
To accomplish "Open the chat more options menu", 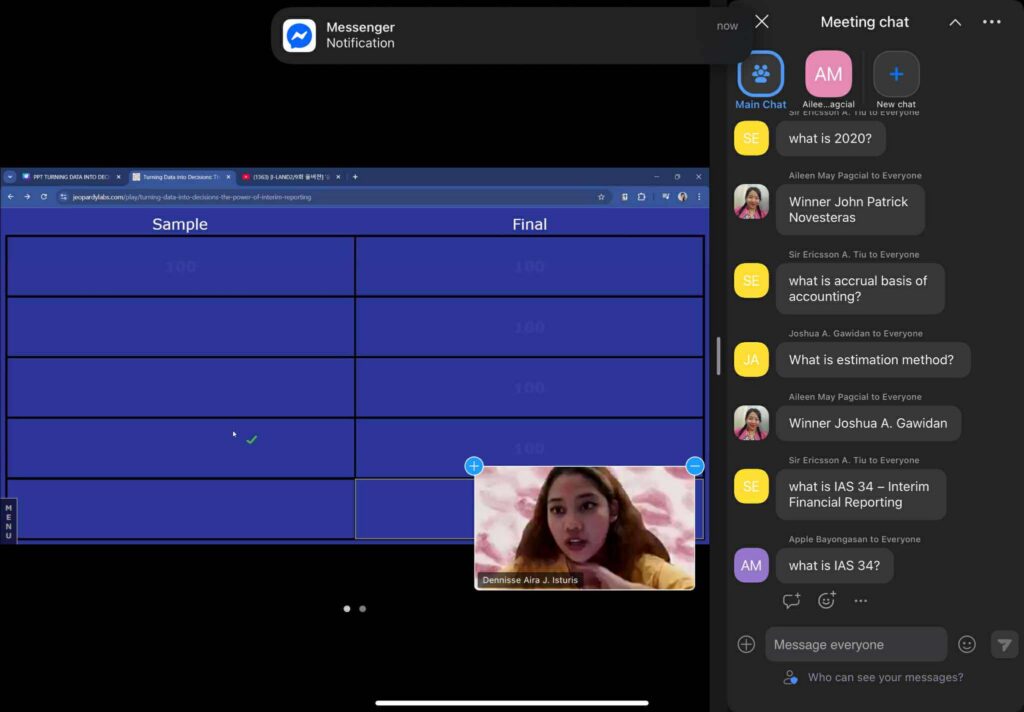I will (x=991, y=22).
